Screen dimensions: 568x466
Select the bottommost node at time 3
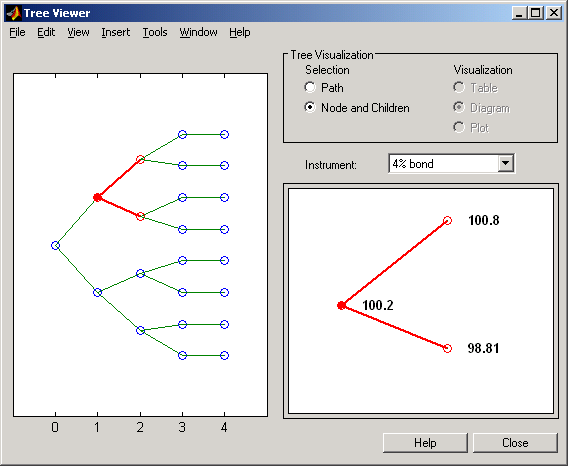(x=183, y=355)
